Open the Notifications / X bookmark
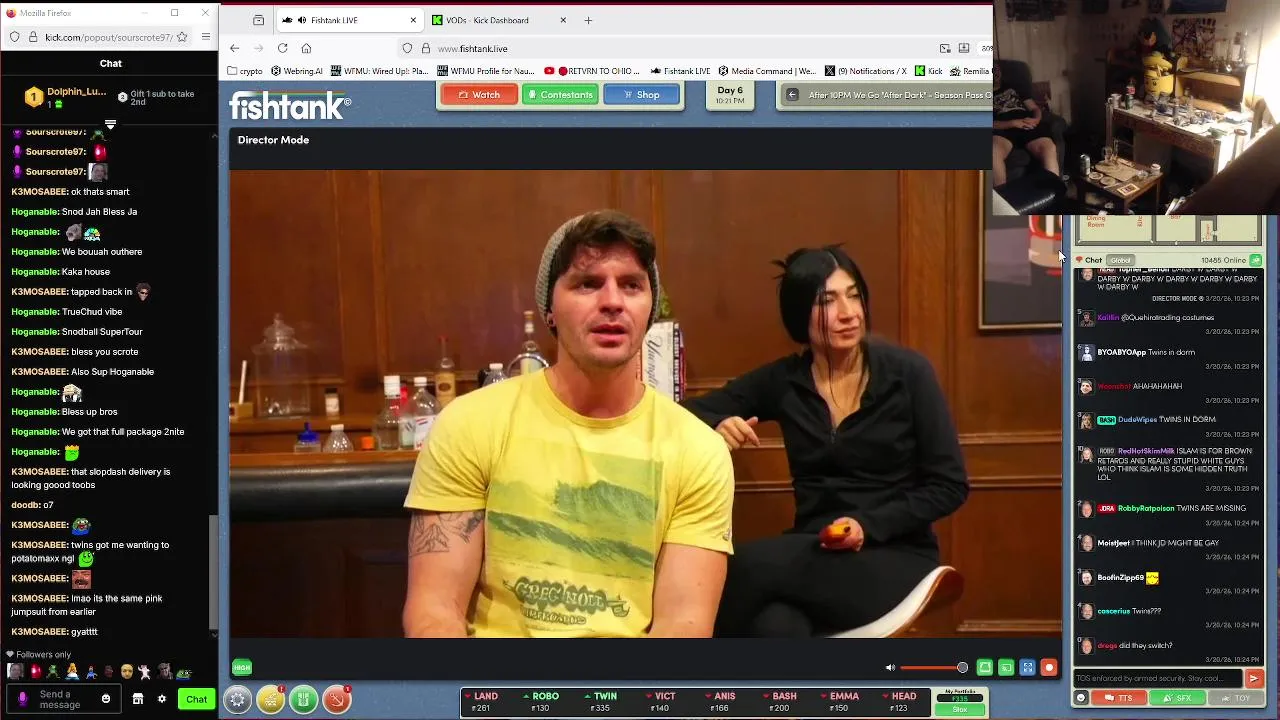The height and width of the screenshot is (720, 1280). (x=866, y=71)
